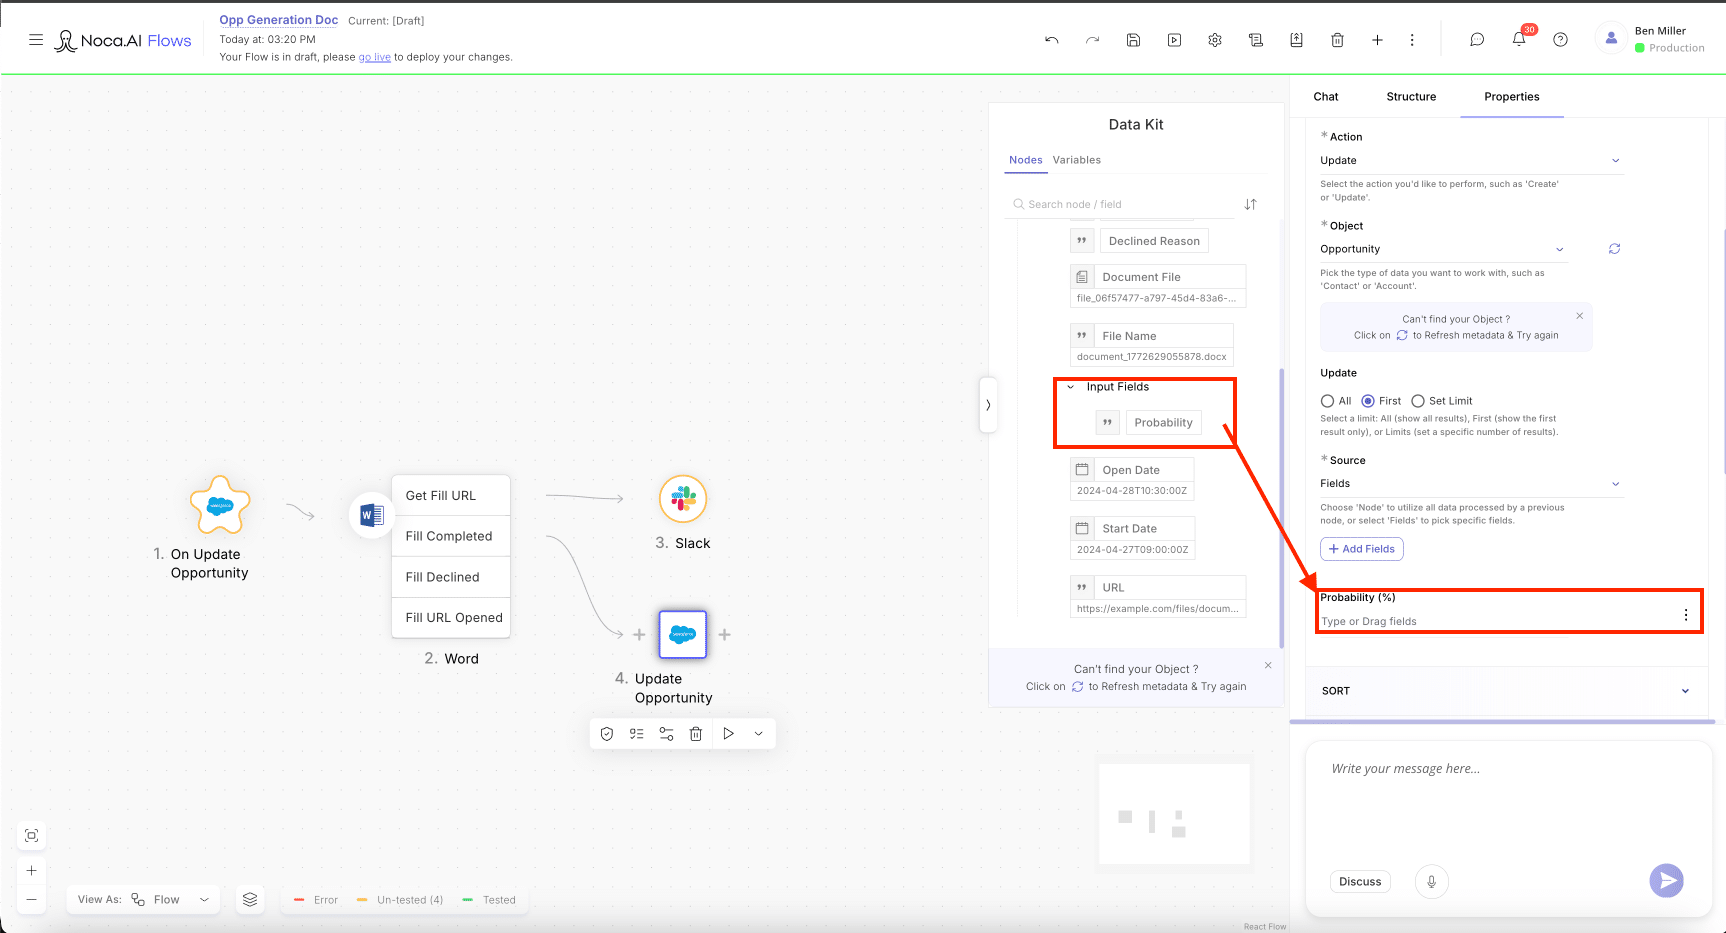
Task: Click the microphone voice input
Action: (x=1431, y=881)
